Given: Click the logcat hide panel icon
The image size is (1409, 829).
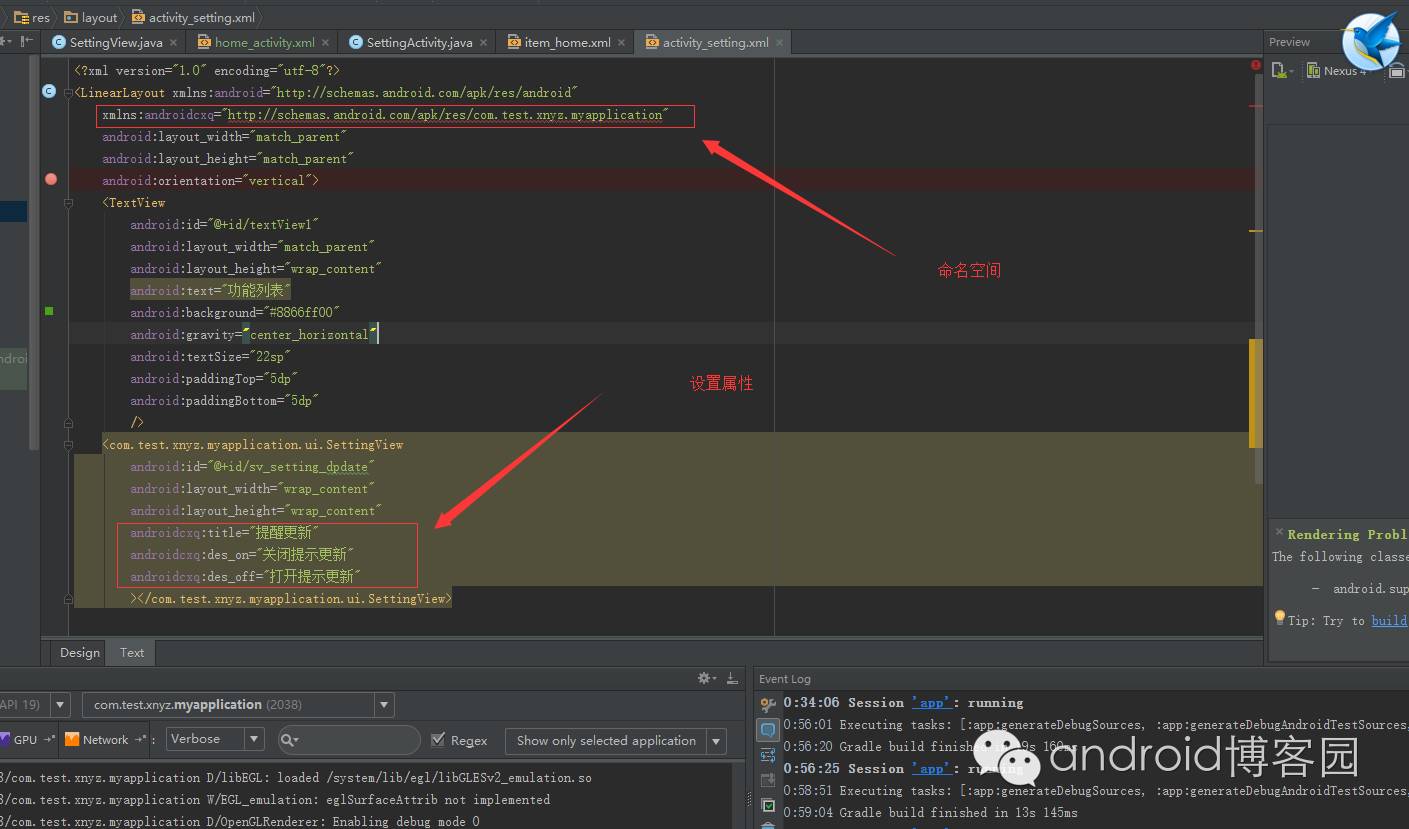Looking at the screenshot, I should (x=733, y=678).
